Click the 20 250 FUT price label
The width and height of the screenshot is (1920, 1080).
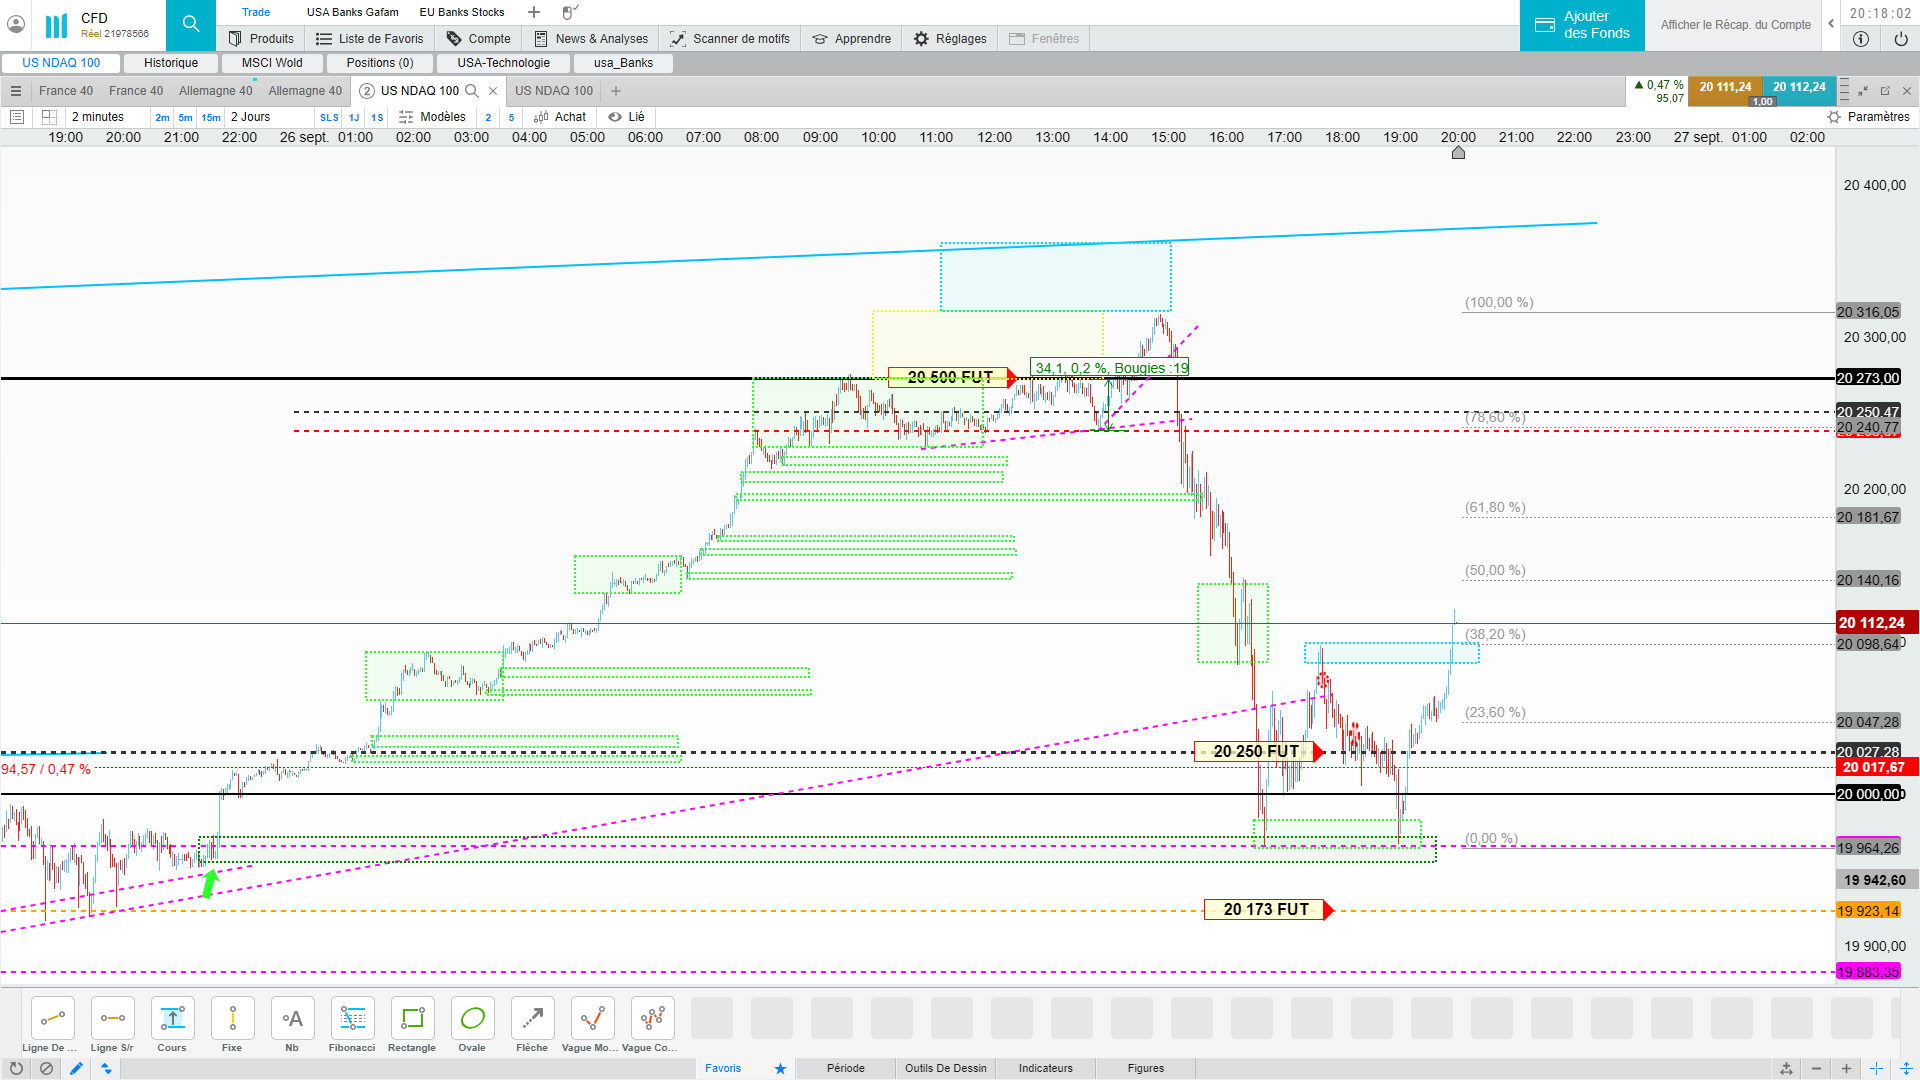pos(1256,751)
